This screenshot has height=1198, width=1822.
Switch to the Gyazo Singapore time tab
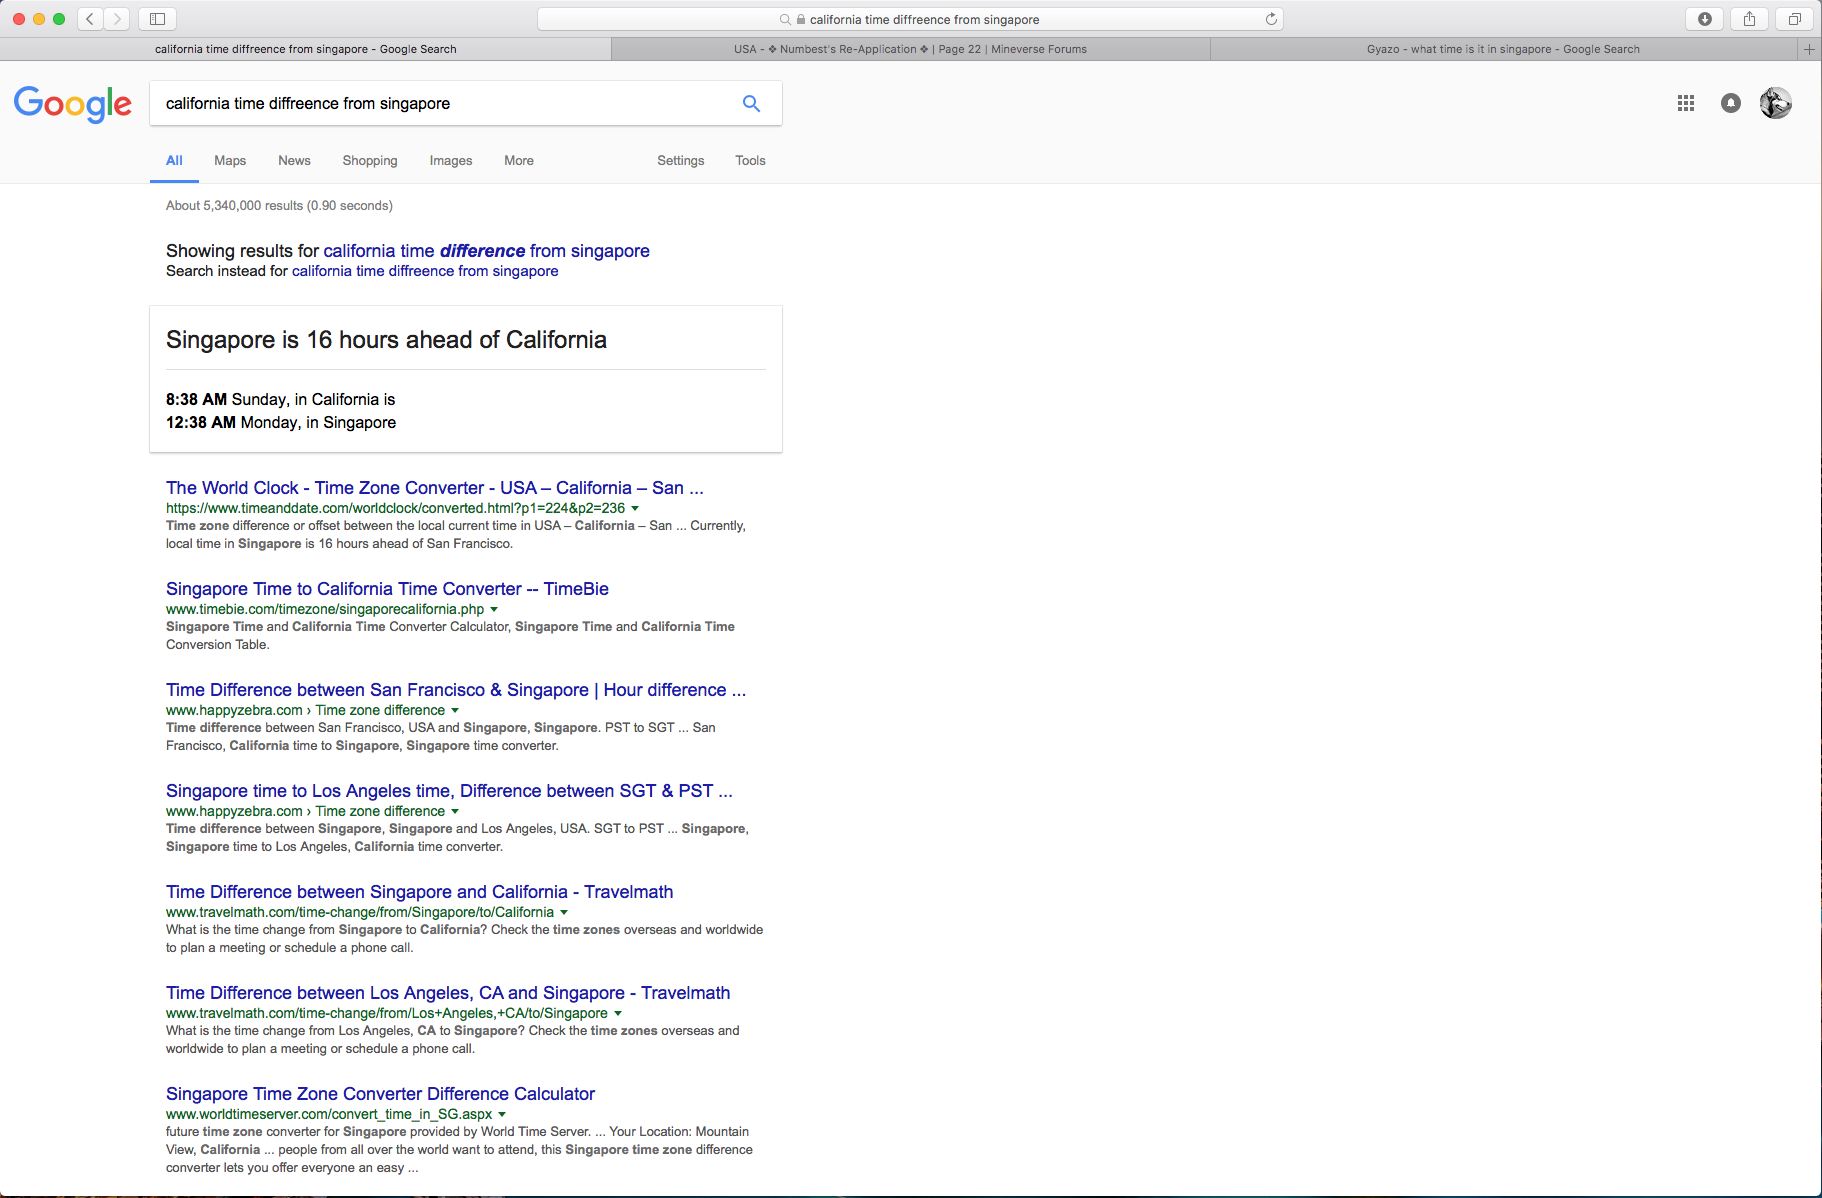[1503, 49]
